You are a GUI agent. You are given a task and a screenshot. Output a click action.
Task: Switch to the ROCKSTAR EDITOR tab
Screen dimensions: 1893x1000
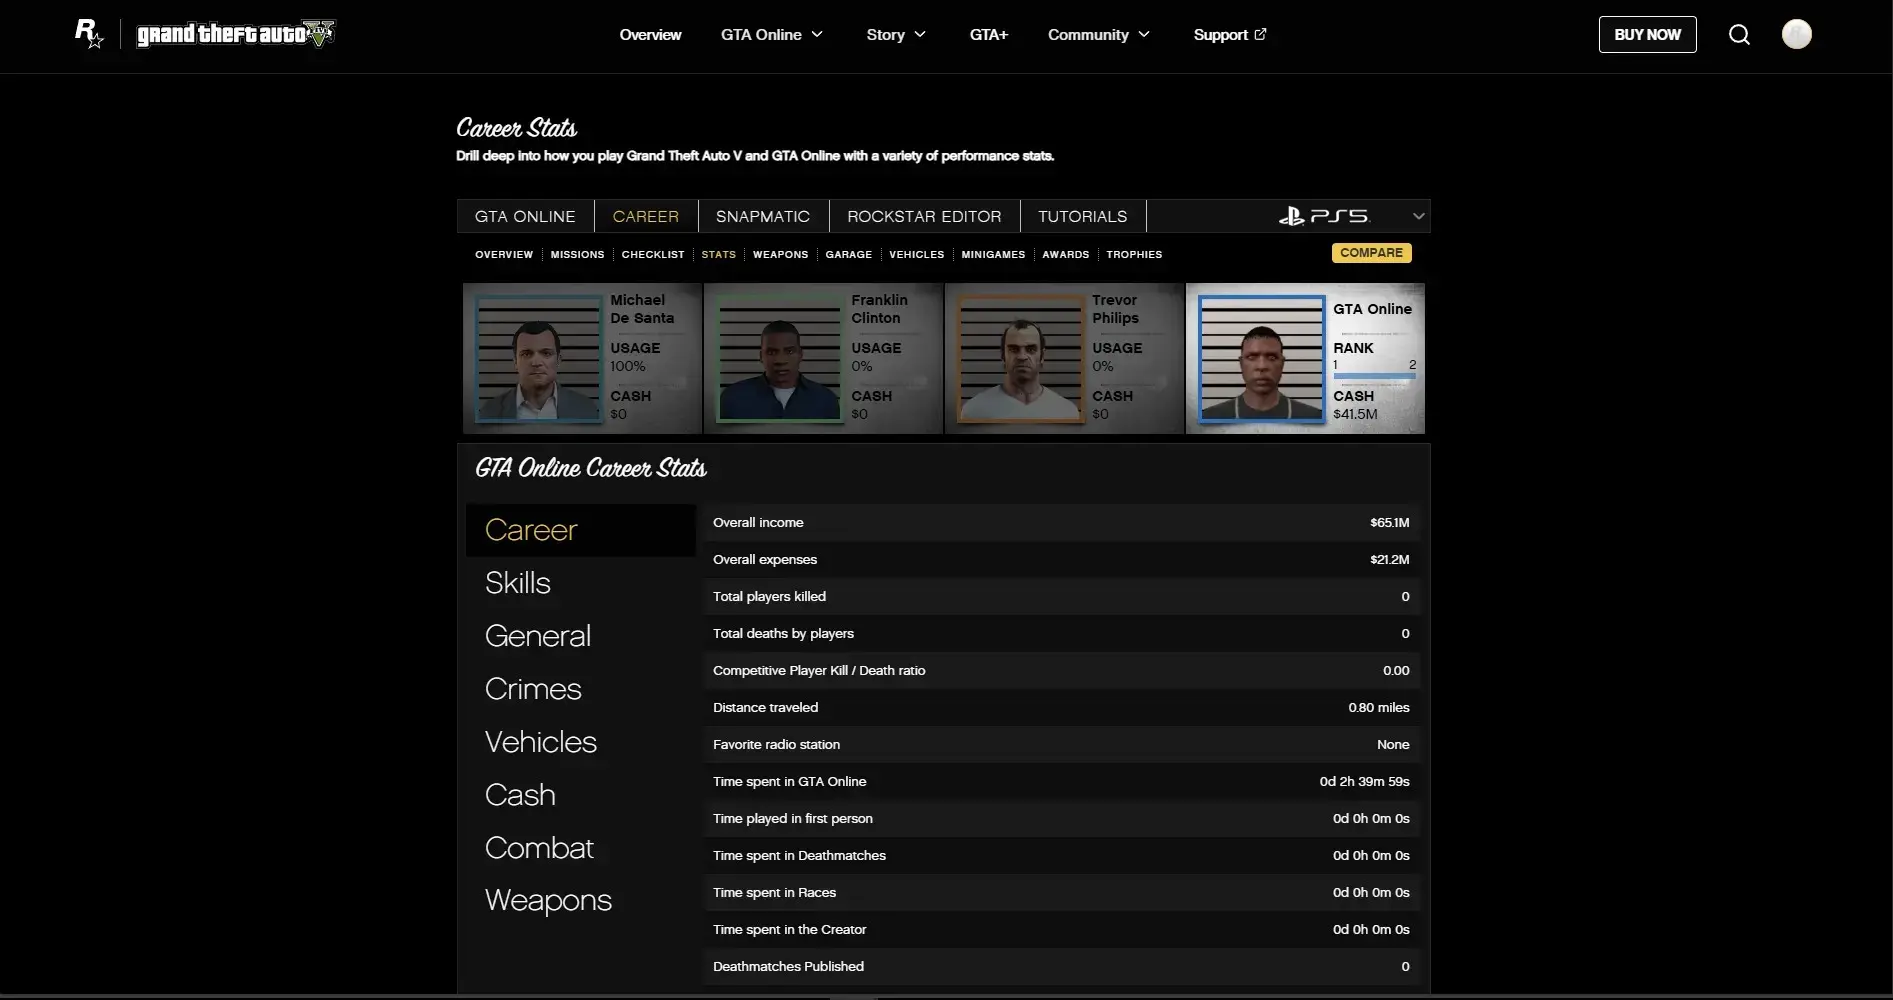pos(924,216)
